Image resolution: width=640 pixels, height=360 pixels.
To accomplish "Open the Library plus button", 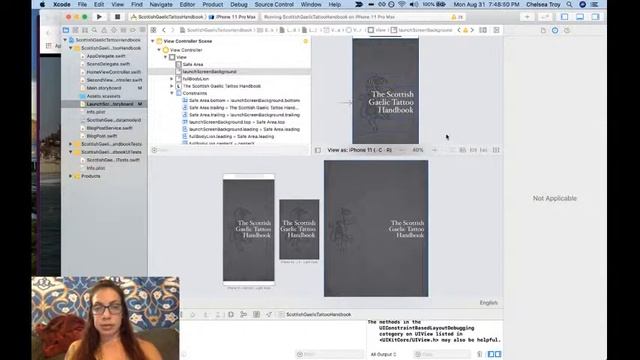I will click(x=527, y=17).
